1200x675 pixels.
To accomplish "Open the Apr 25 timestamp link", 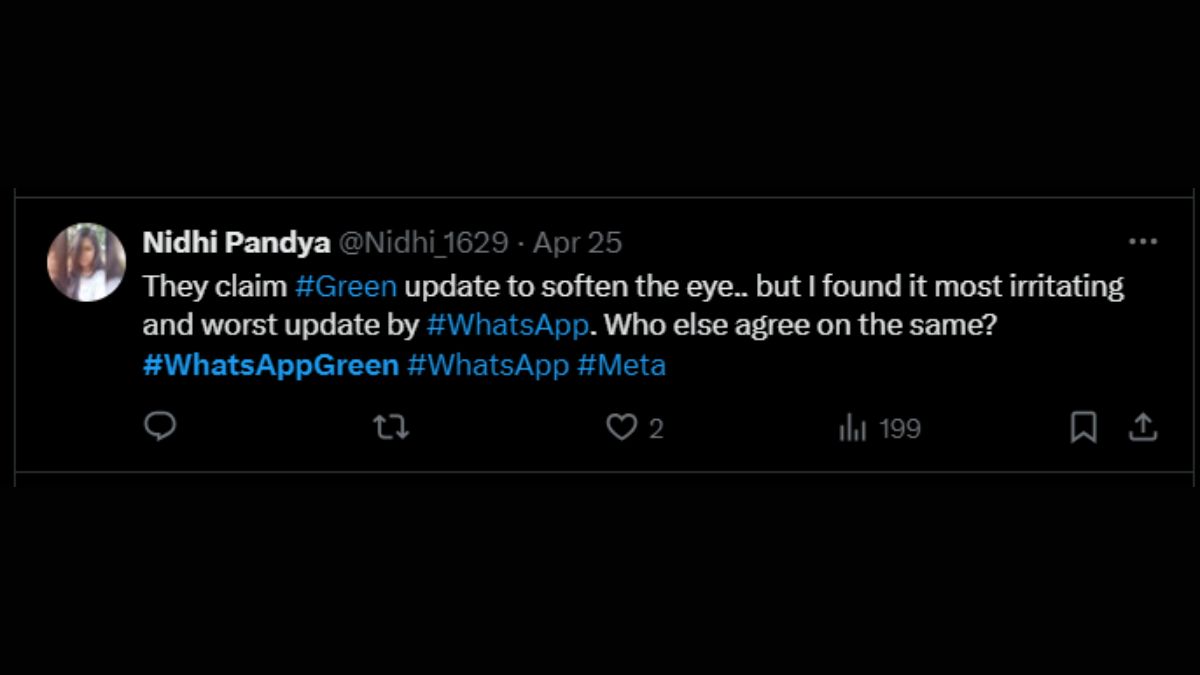I will click(x=577, y=242).
